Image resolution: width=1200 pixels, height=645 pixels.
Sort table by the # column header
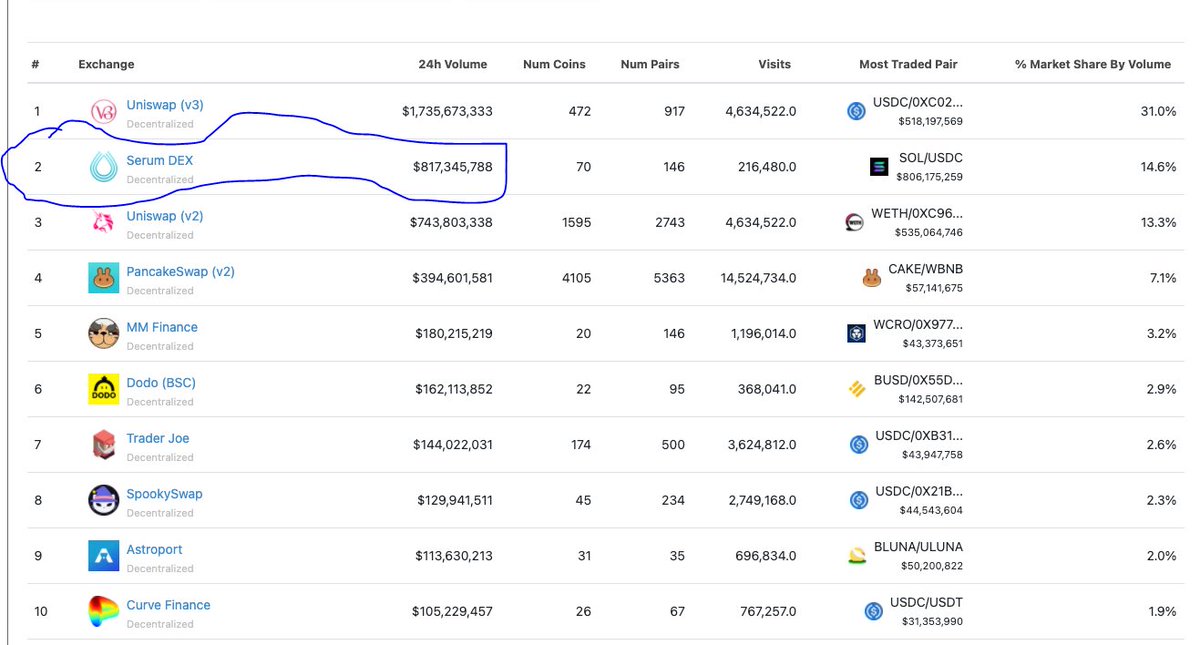pos(36,64)
